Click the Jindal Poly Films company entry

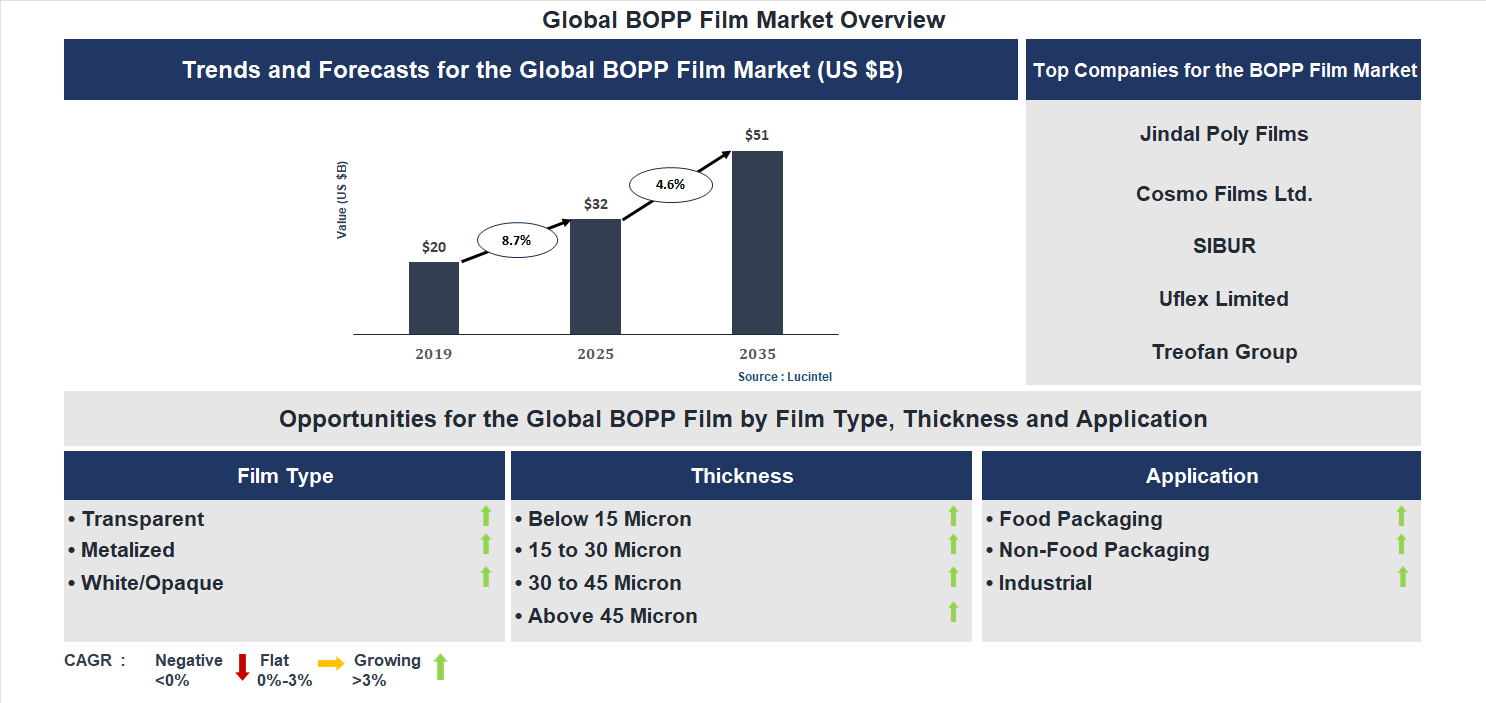pyautogui.click(x=1222, y=133)
